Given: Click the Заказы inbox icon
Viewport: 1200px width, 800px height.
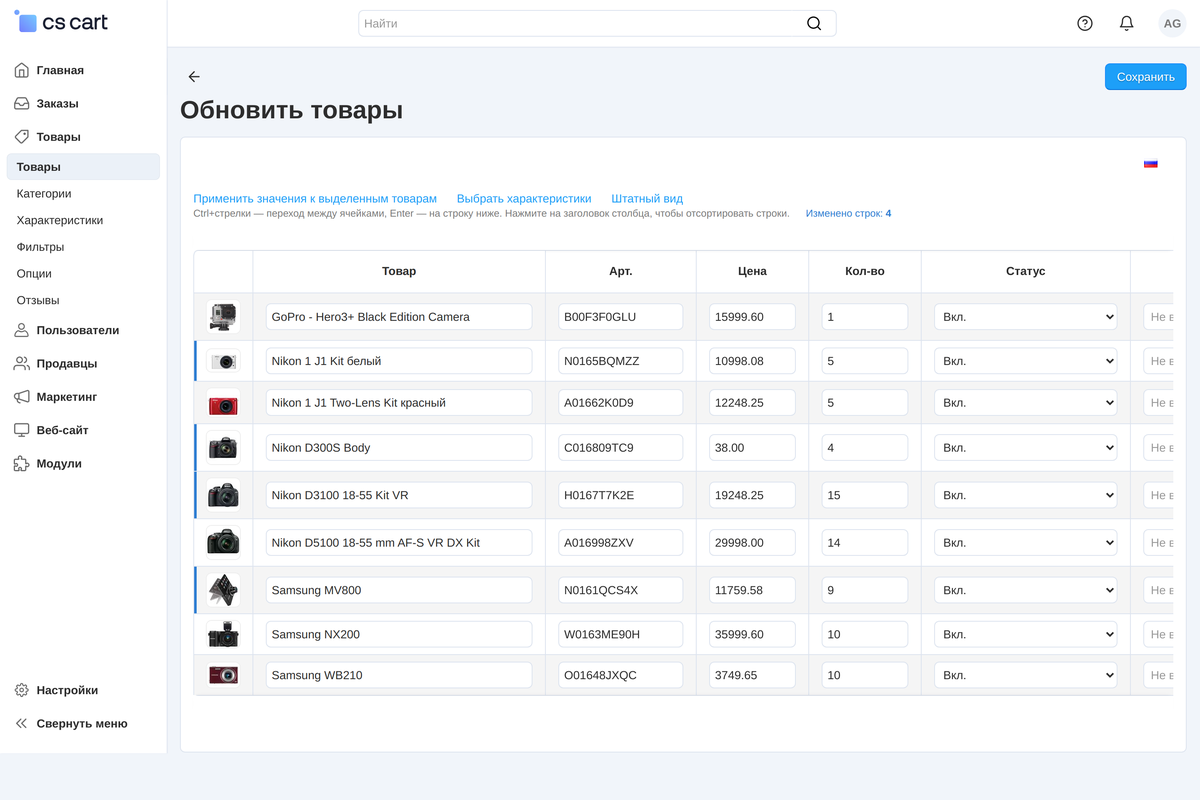Looking at the screenshot, I should click(22, 103).
